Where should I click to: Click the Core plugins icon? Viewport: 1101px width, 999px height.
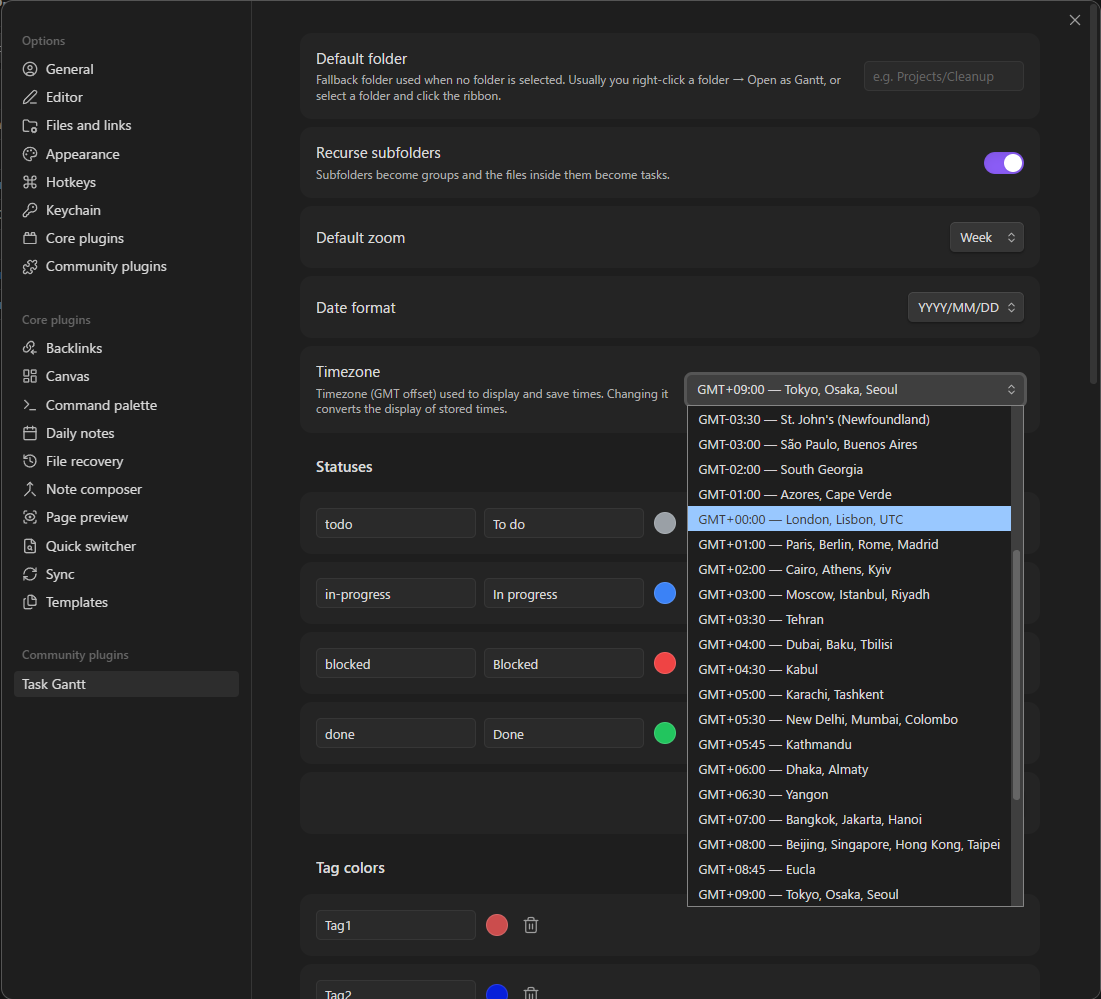(29, 238)
